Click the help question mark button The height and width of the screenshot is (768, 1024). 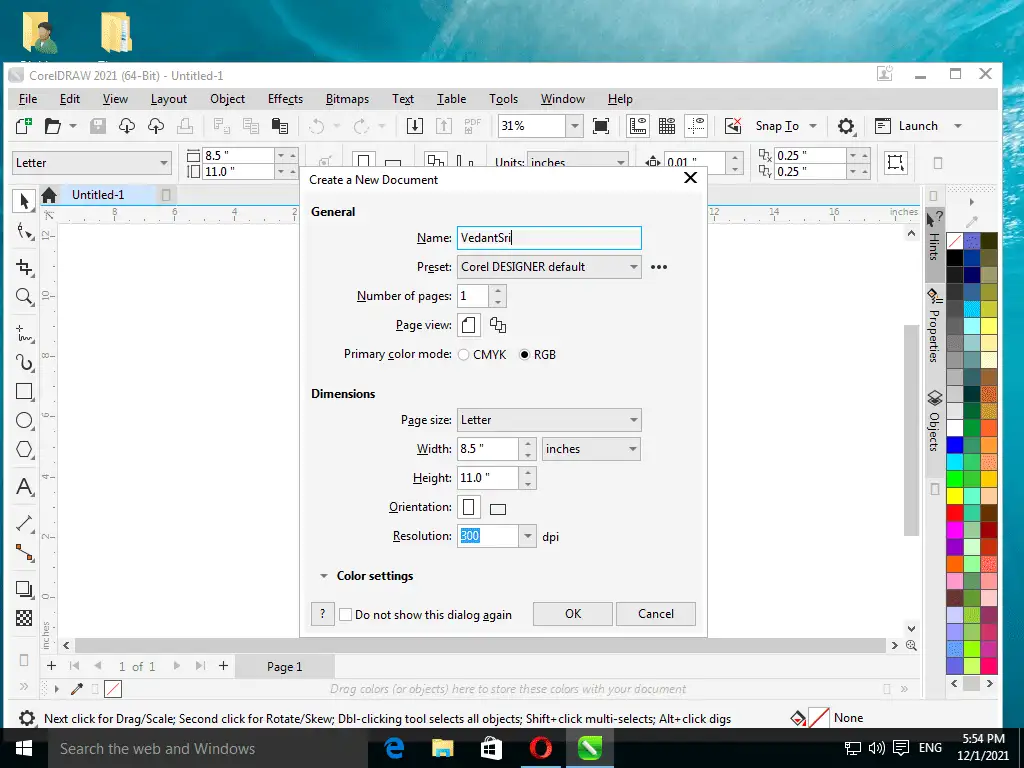point(323,614)
